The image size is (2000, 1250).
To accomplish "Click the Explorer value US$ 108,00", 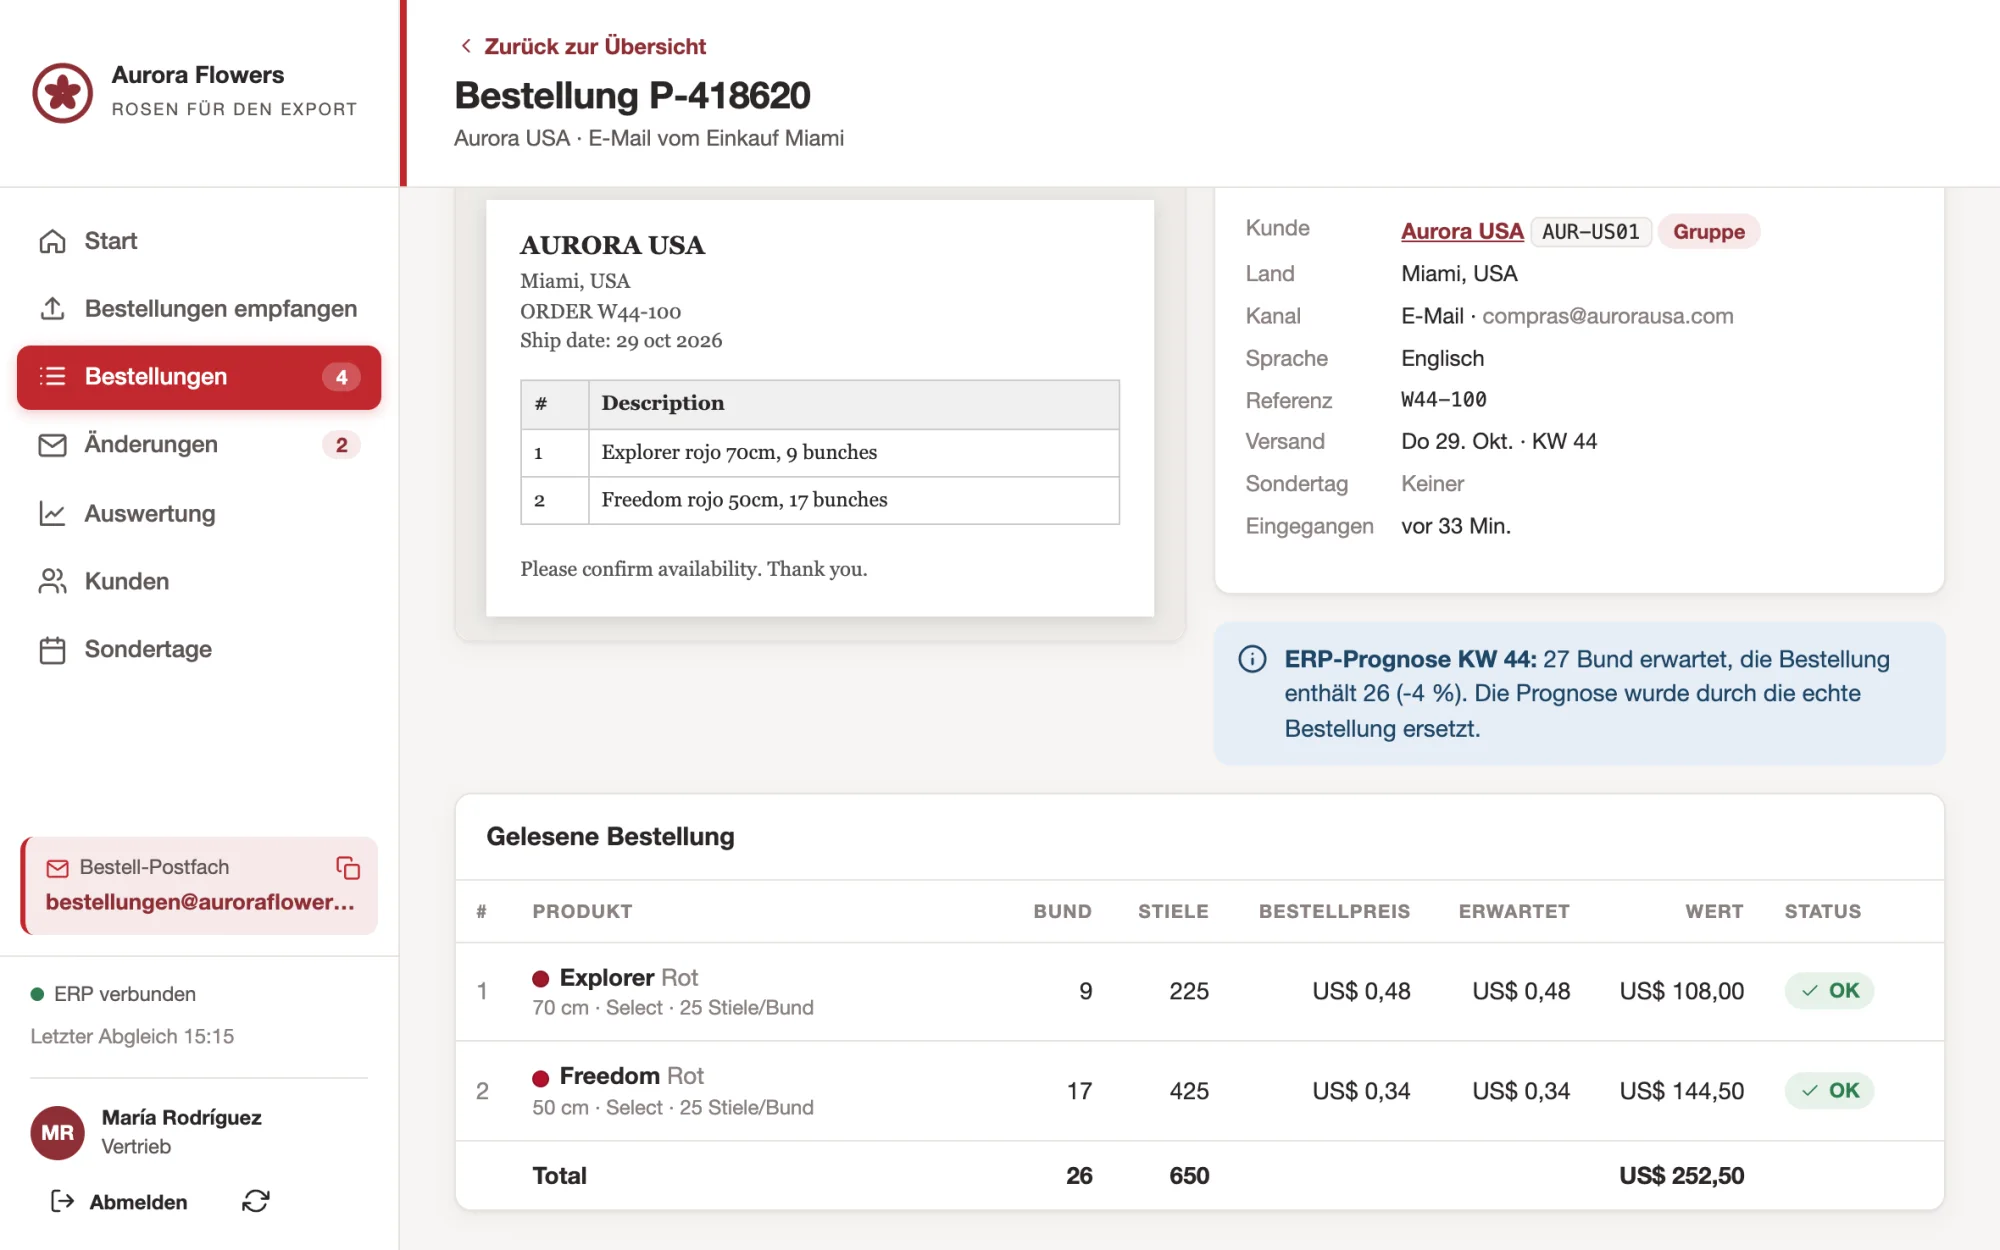I will tap(1681, 991).
